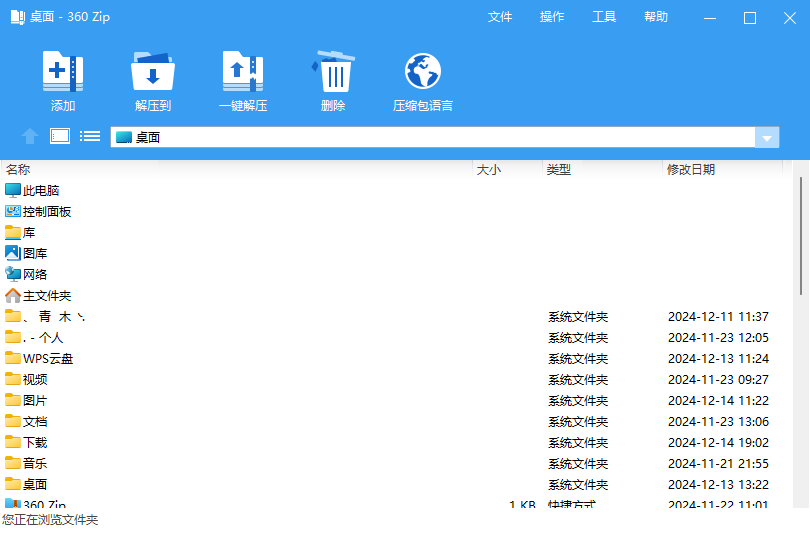Screen dimensions: 810x534
Task: Switch to list detail view mode
Action: (x=90, y=137)
